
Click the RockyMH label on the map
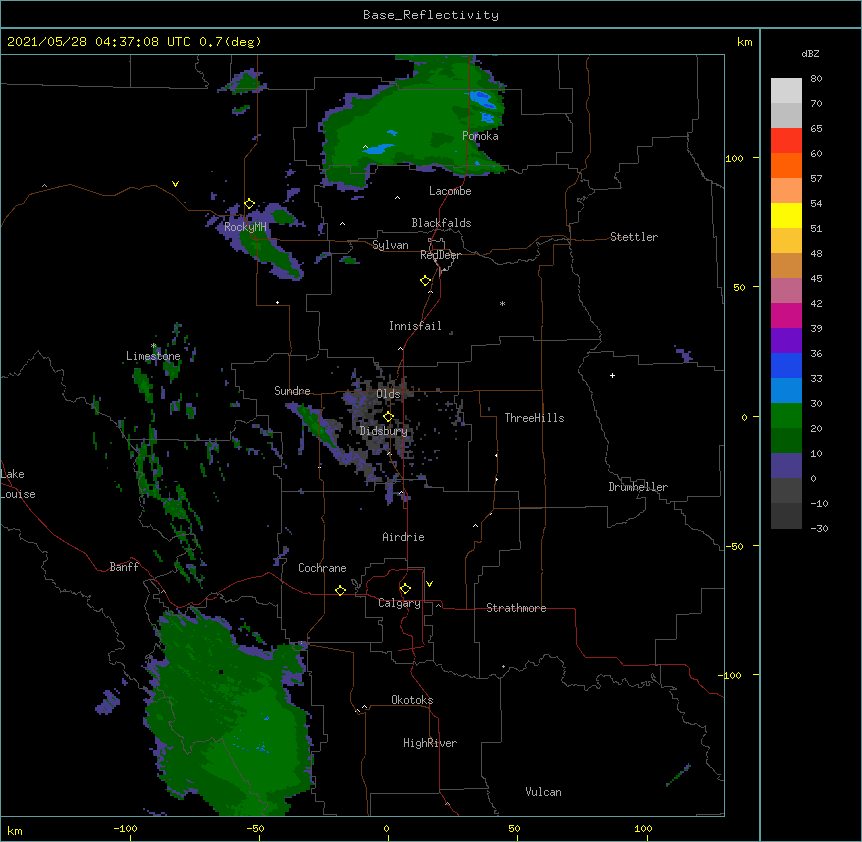pyautogui.click(x=245, y=227)
